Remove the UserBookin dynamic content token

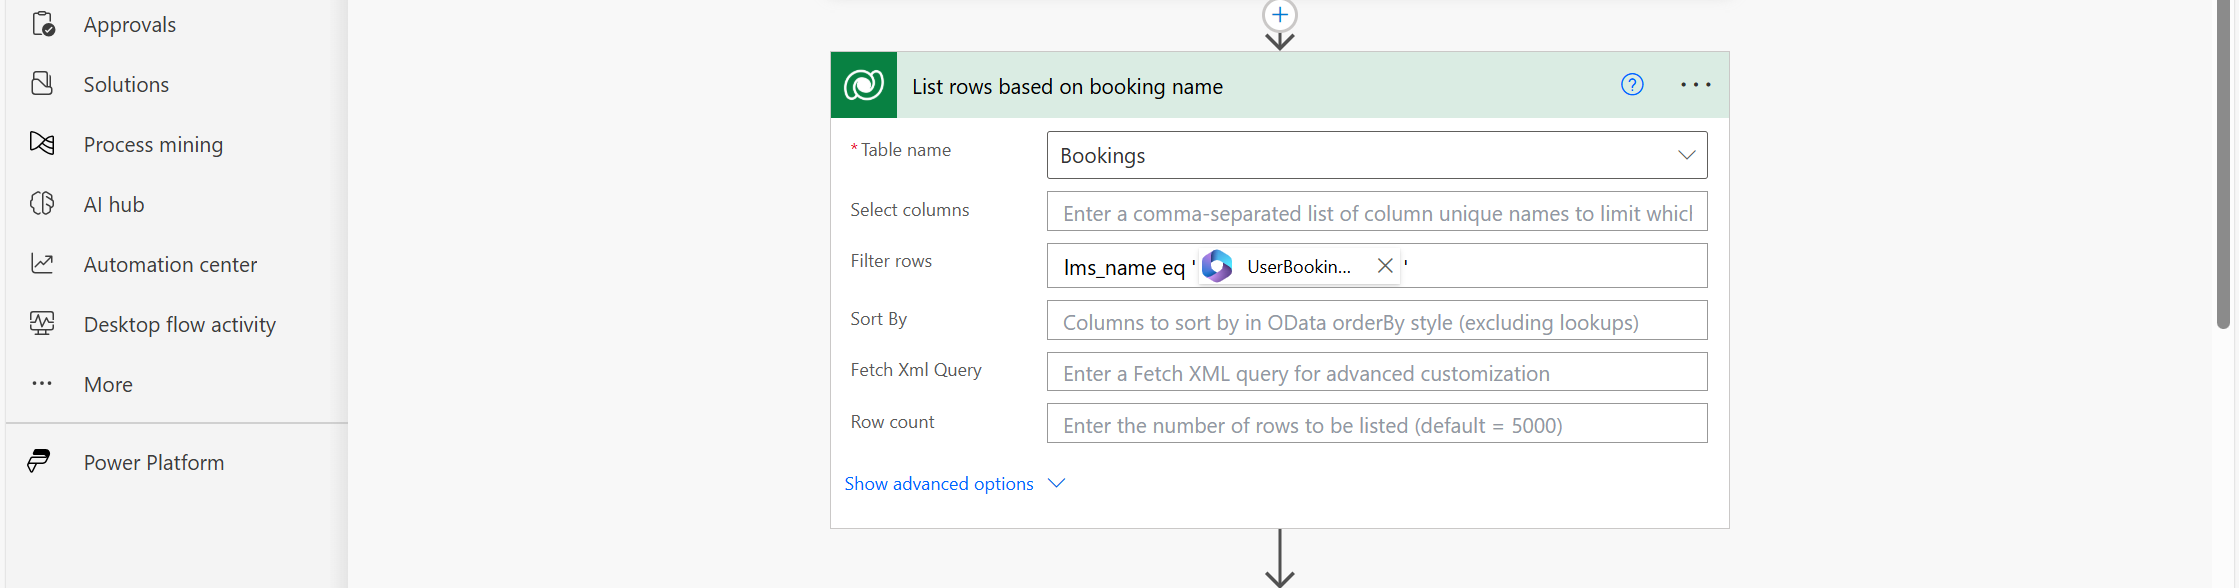[x=1385, y=266]
